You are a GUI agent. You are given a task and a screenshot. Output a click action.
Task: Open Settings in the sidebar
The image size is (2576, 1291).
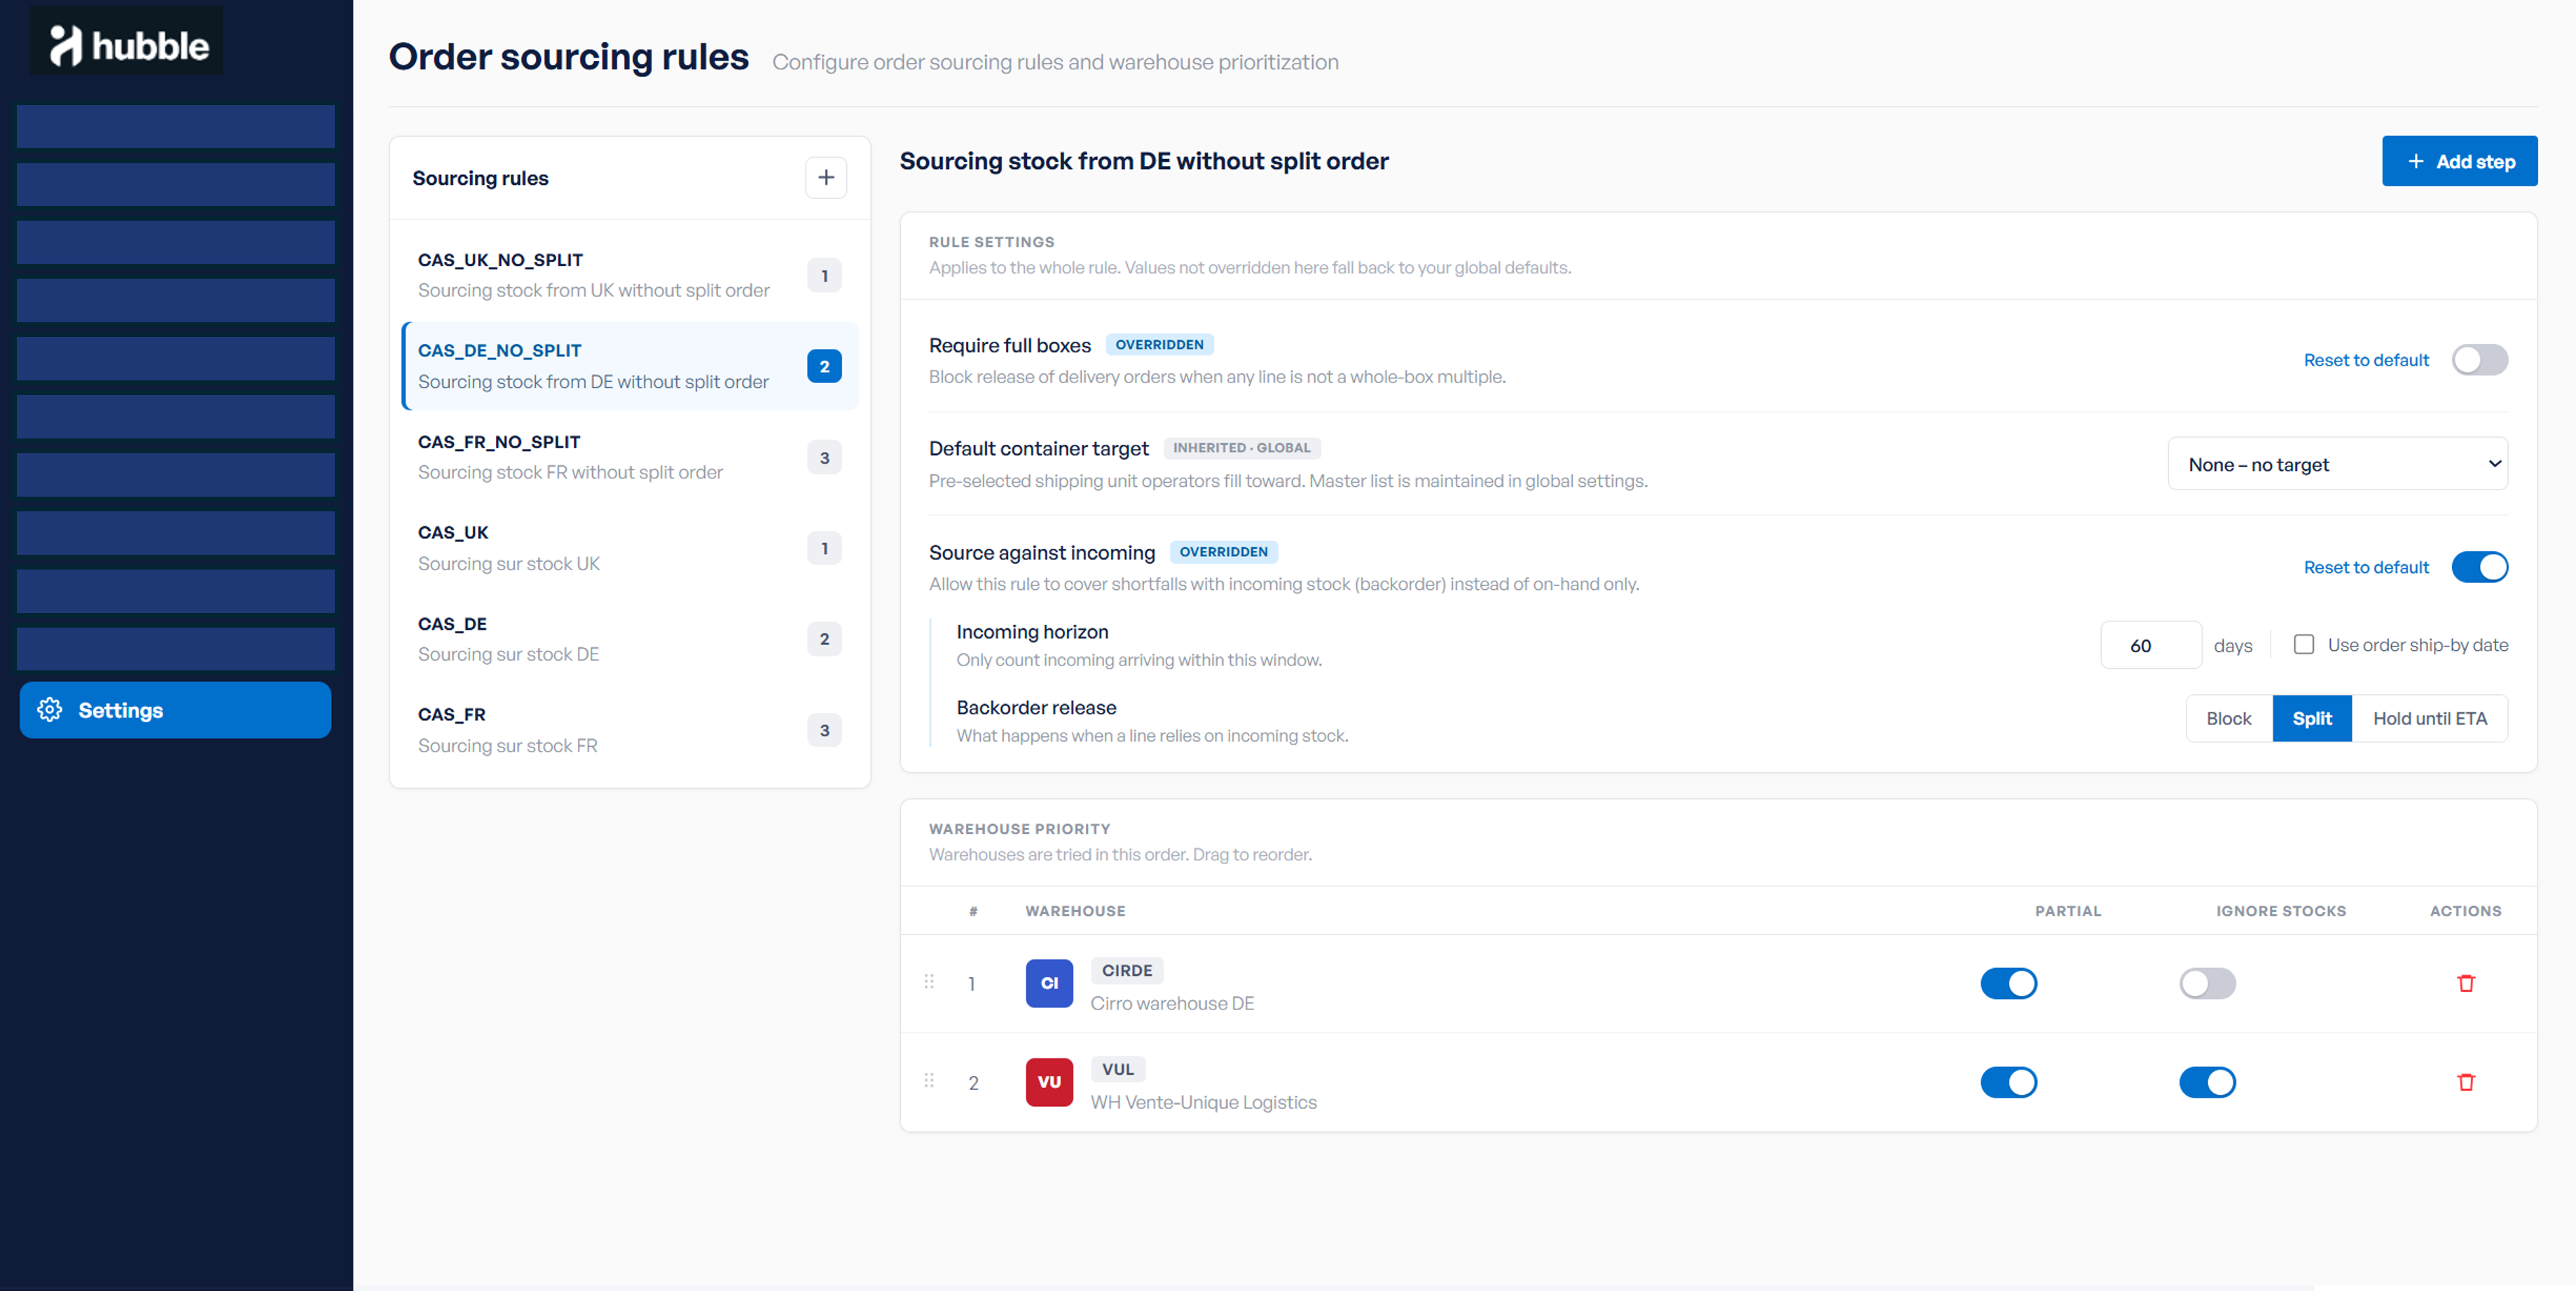[x=175, y=710]
